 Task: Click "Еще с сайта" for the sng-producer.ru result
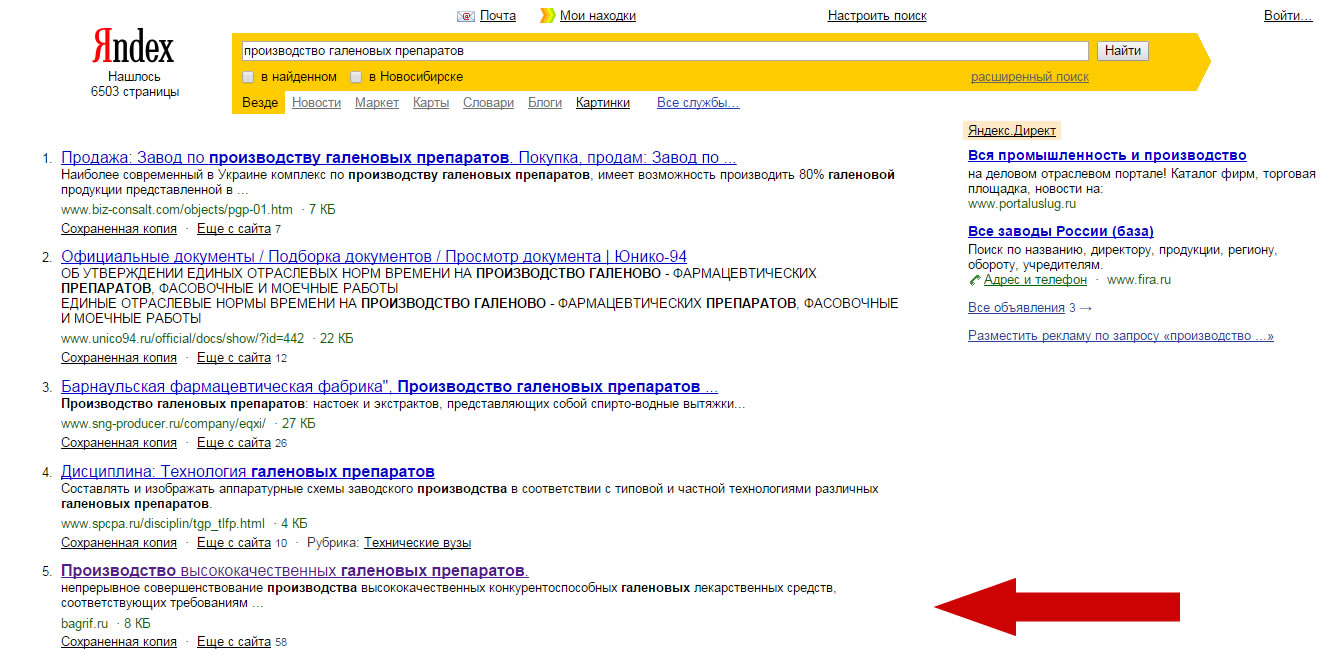(x=234, y=443)
